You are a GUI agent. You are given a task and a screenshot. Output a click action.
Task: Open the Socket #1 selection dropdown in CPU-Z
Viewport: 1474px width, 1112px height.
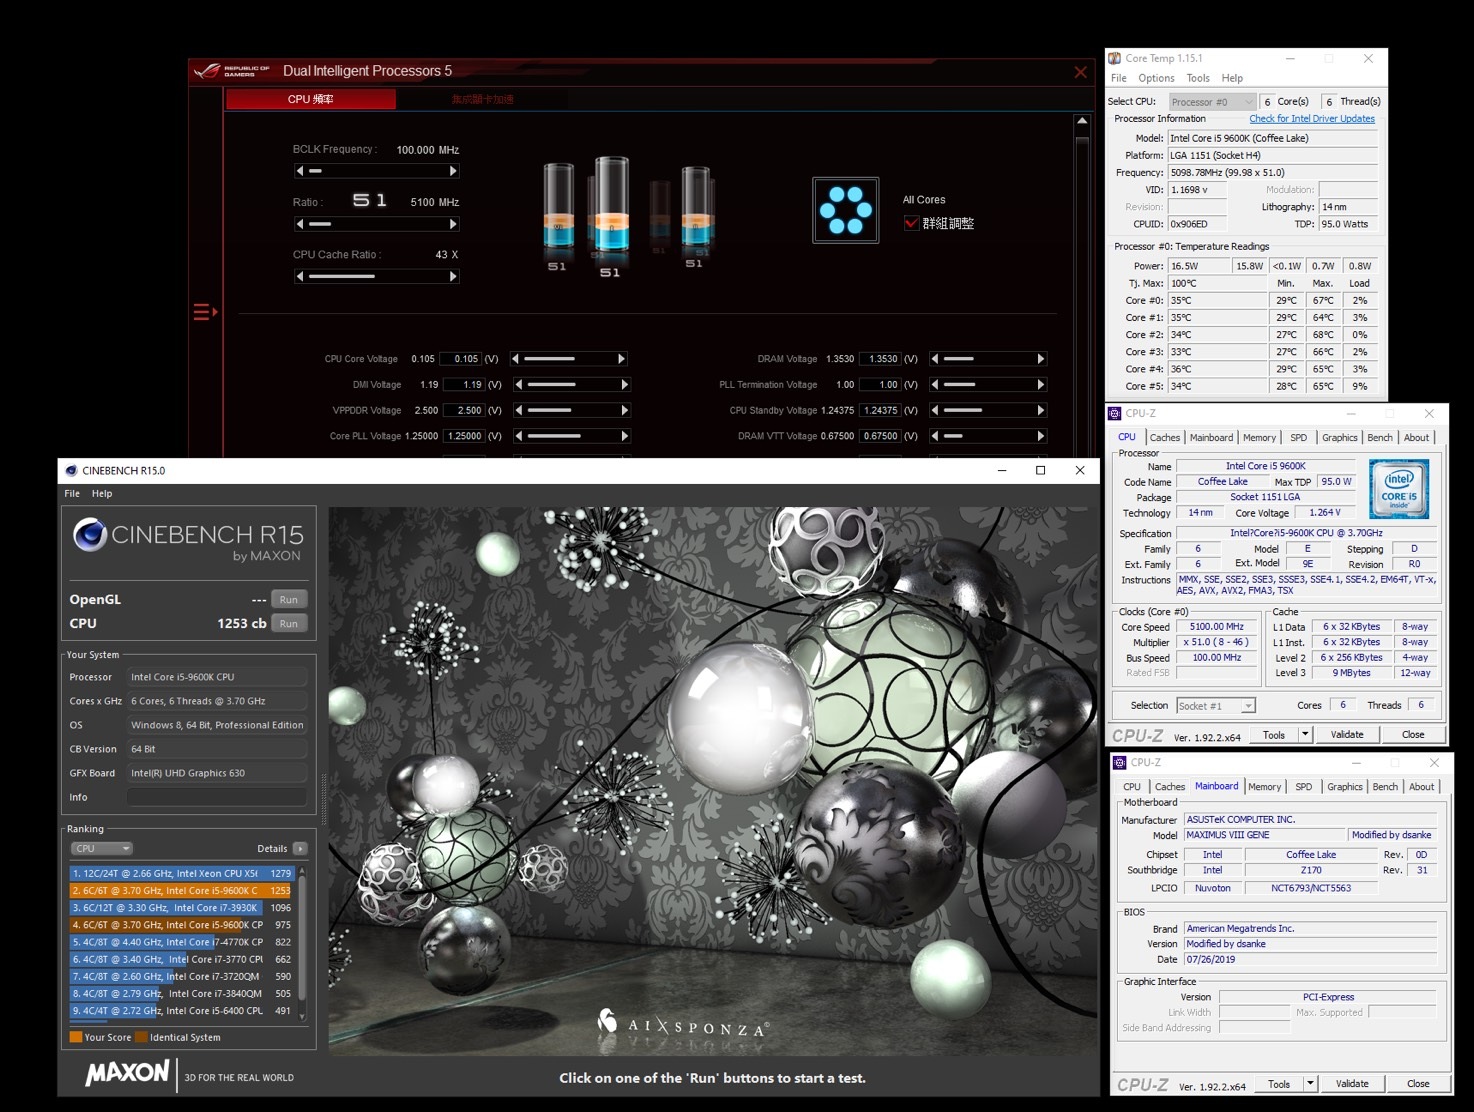(x=1216, y=706)
